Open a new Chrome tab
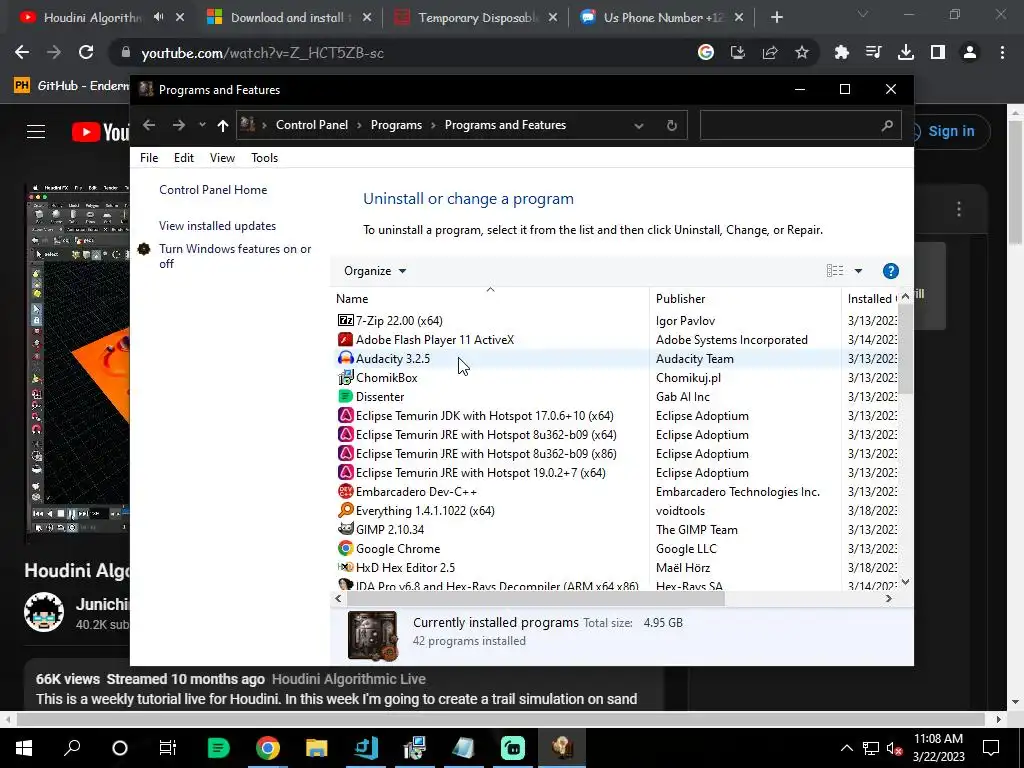Viewport: 1024px width, 768px height. (x=776, y=18)
